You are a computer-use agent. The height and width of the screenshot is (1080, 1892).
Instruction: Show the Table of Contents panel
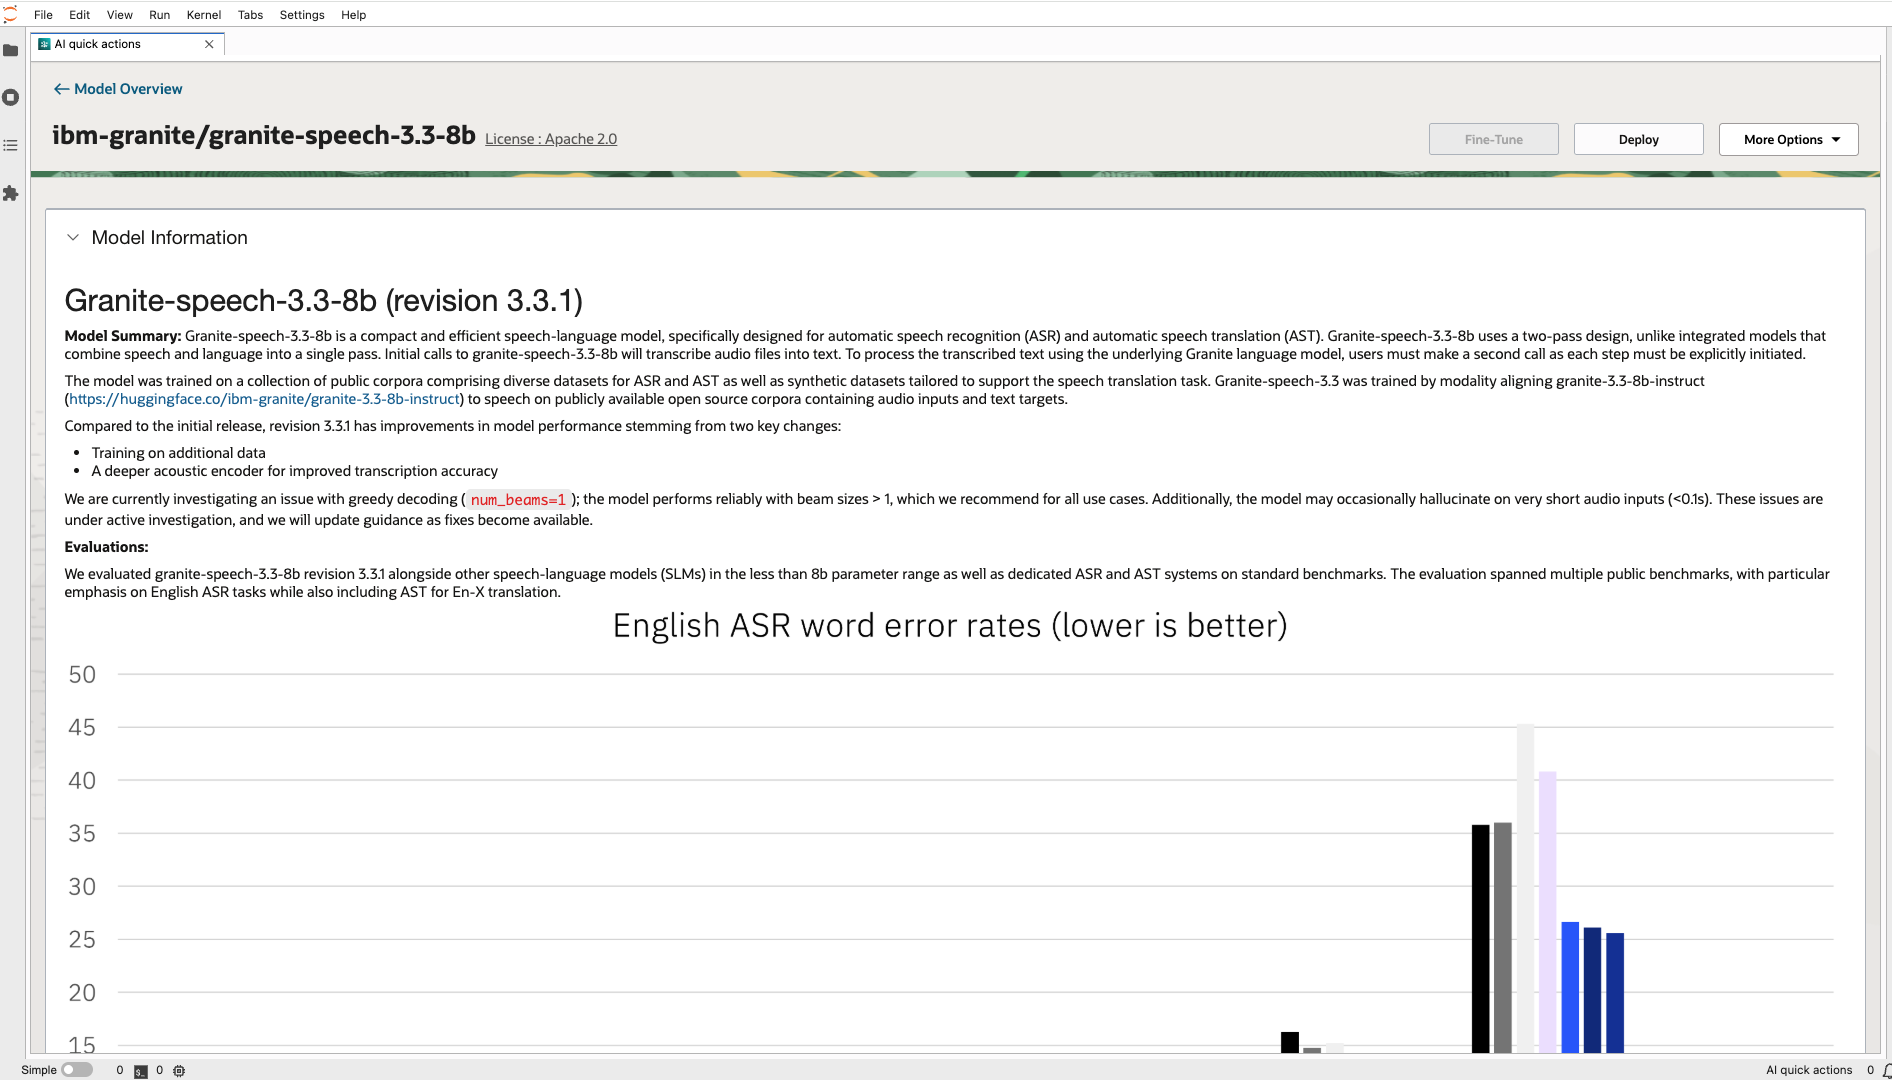[x=11, y=145]
